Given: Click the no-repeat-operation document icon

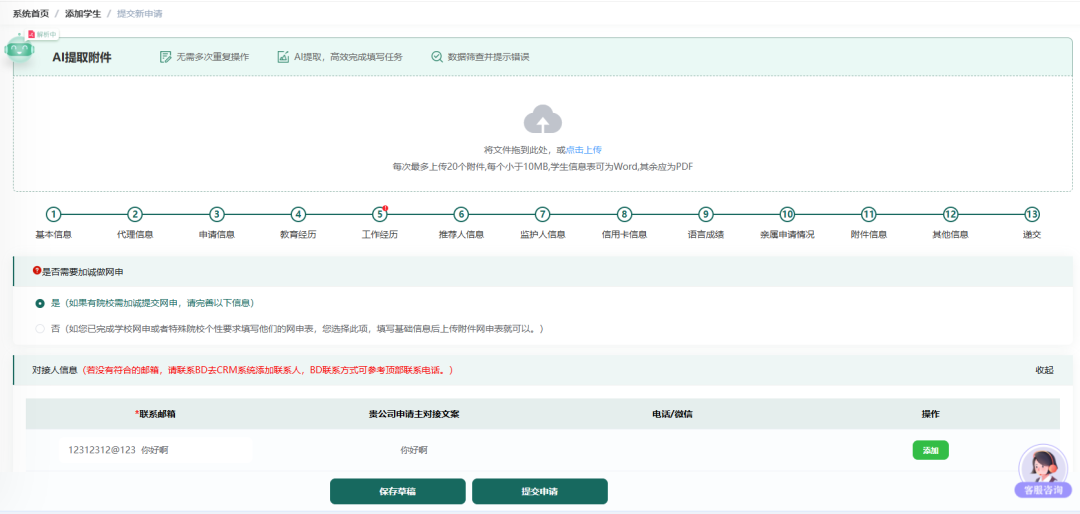Looking at the screenshot, I should [165, 57].
